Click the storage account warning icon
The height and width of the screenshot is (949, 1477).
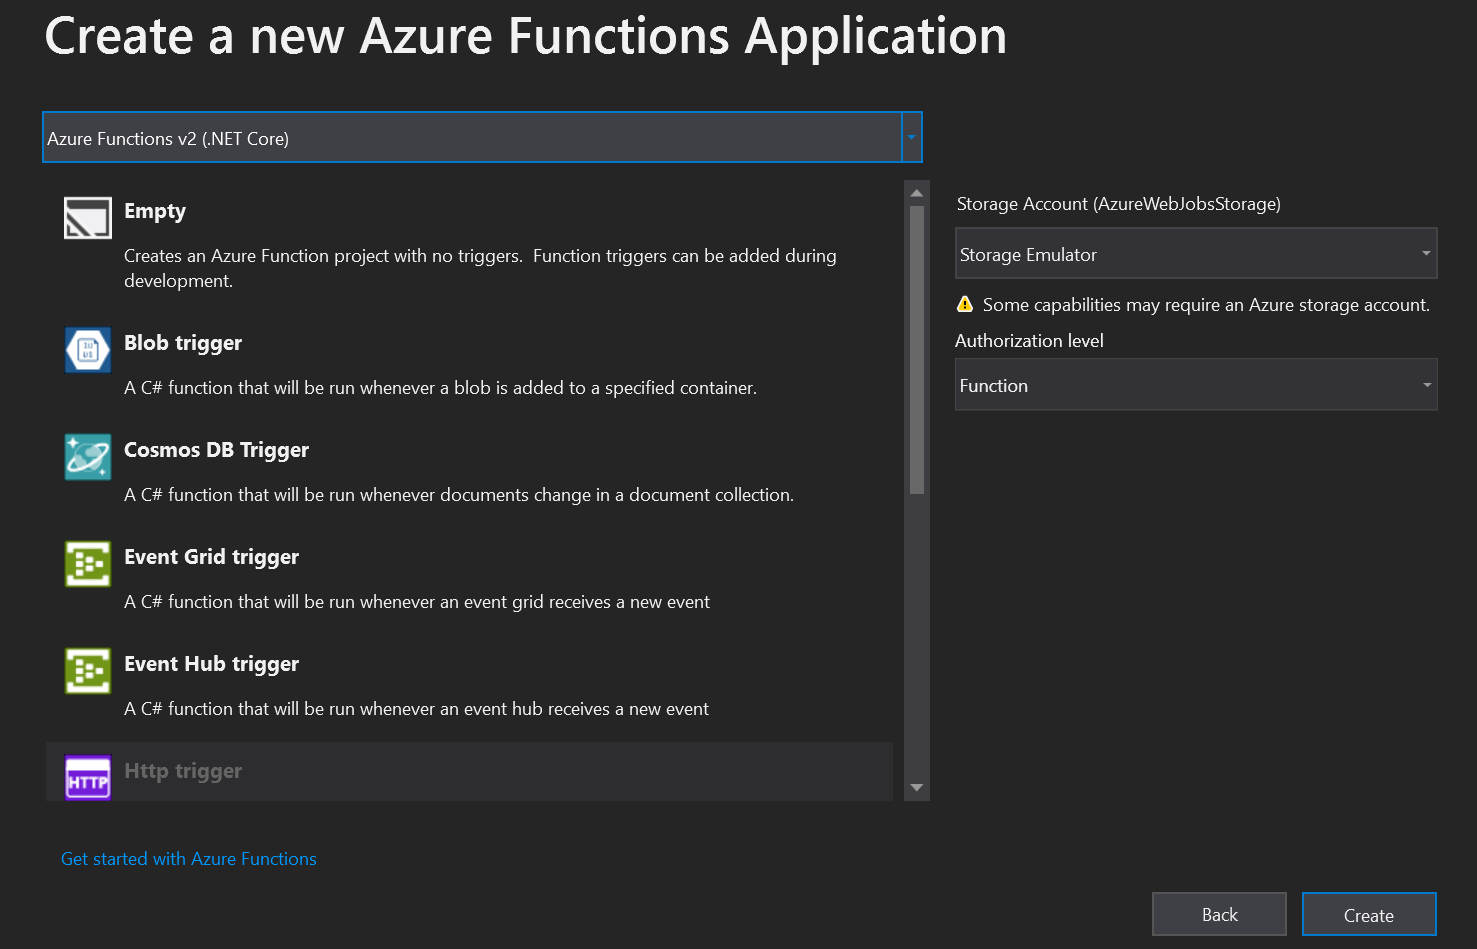(x=965, y=304)
